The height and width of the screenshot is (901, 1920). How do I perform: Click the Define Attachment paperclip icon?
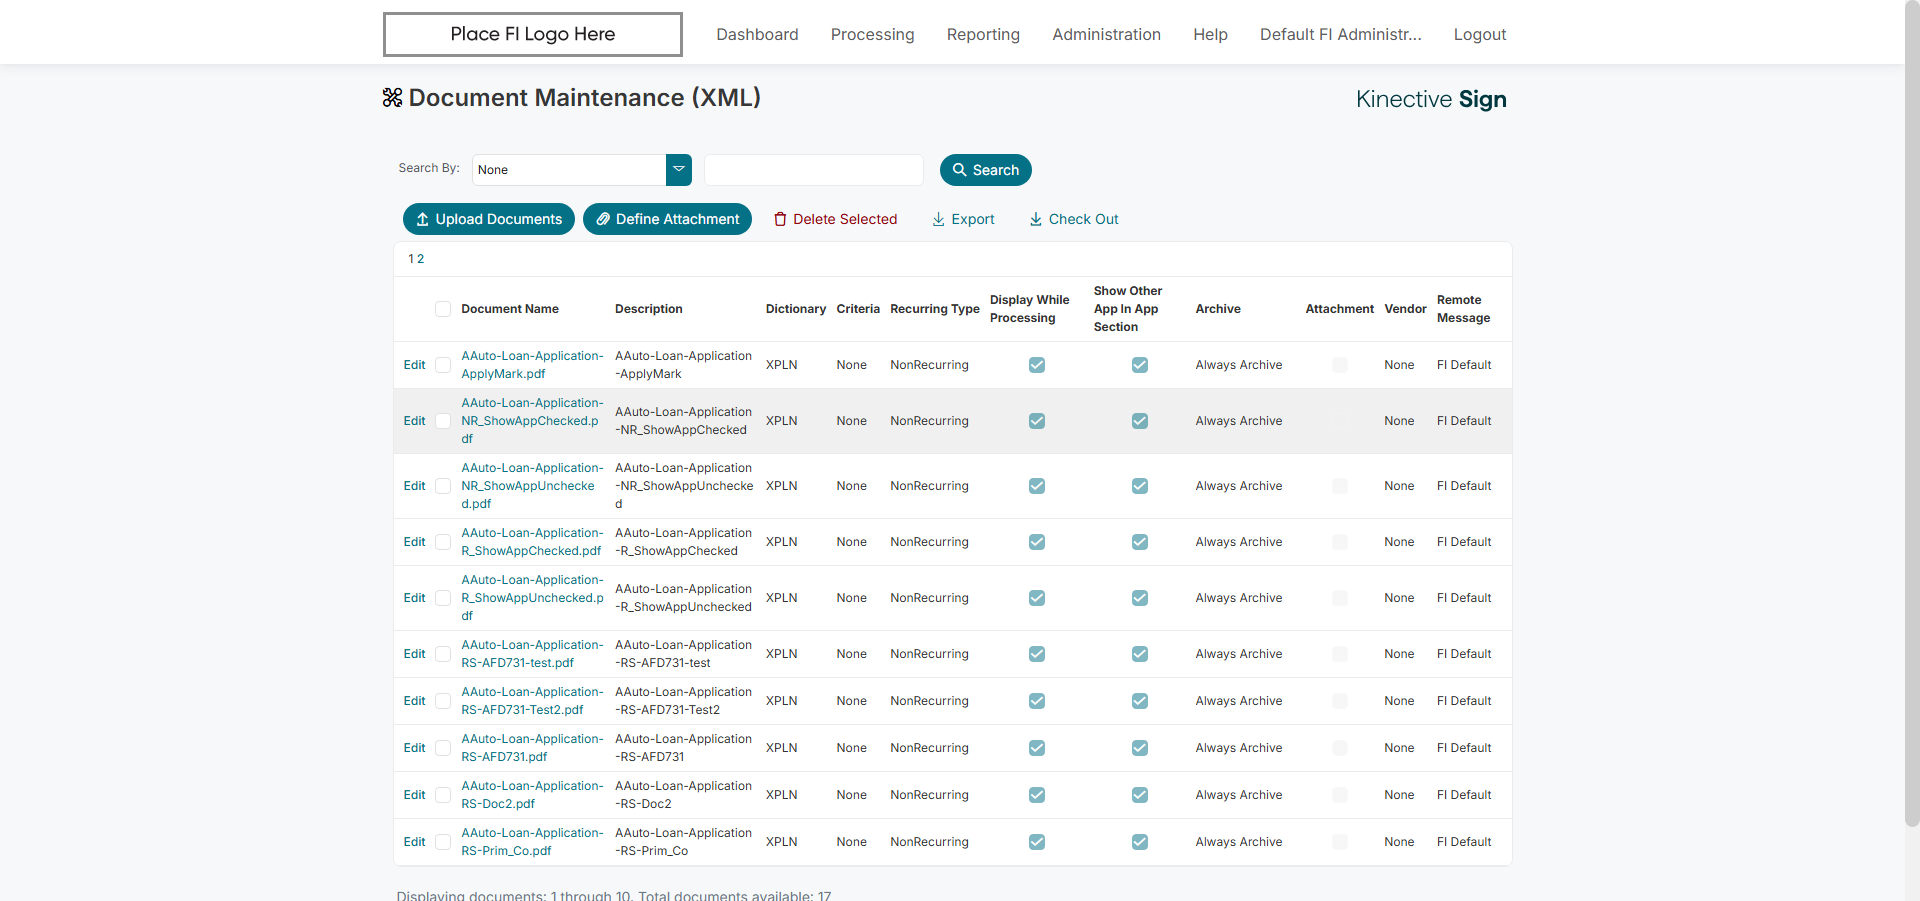pos(603,220)
